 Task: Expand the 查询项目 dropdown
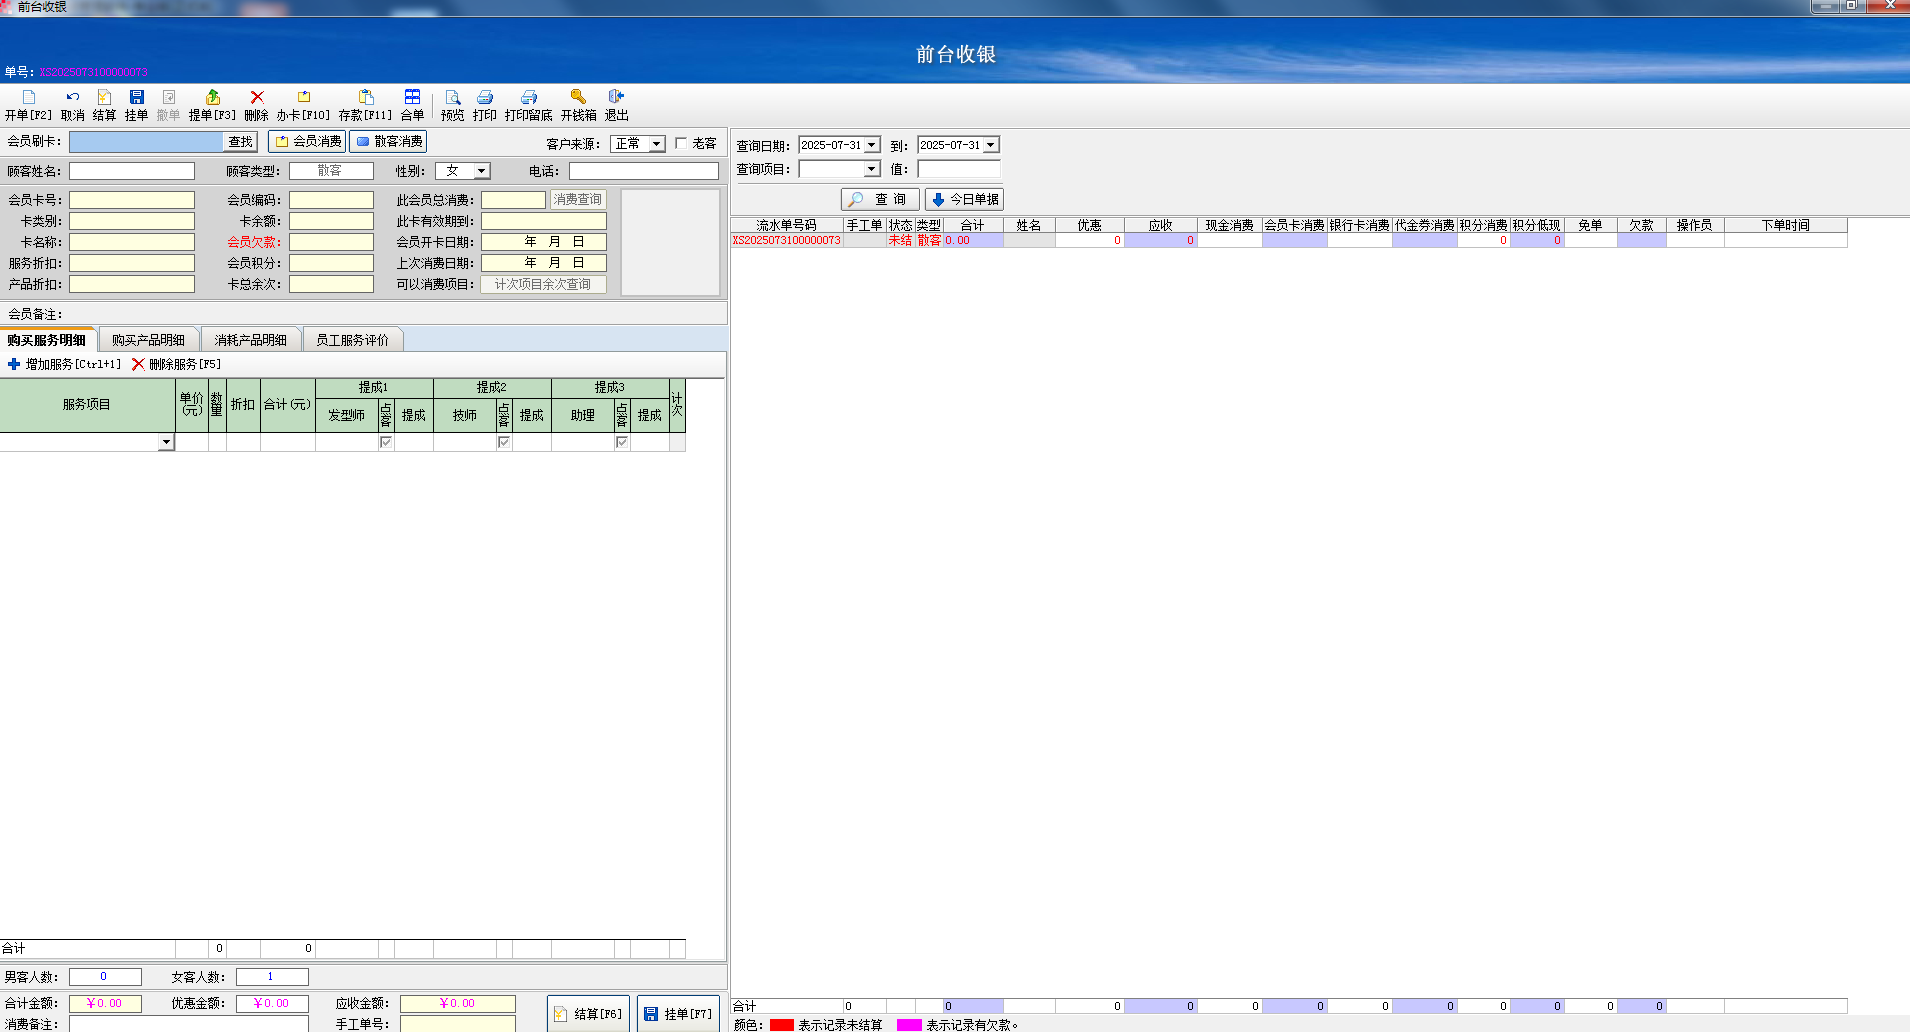(x=872, y=169)
